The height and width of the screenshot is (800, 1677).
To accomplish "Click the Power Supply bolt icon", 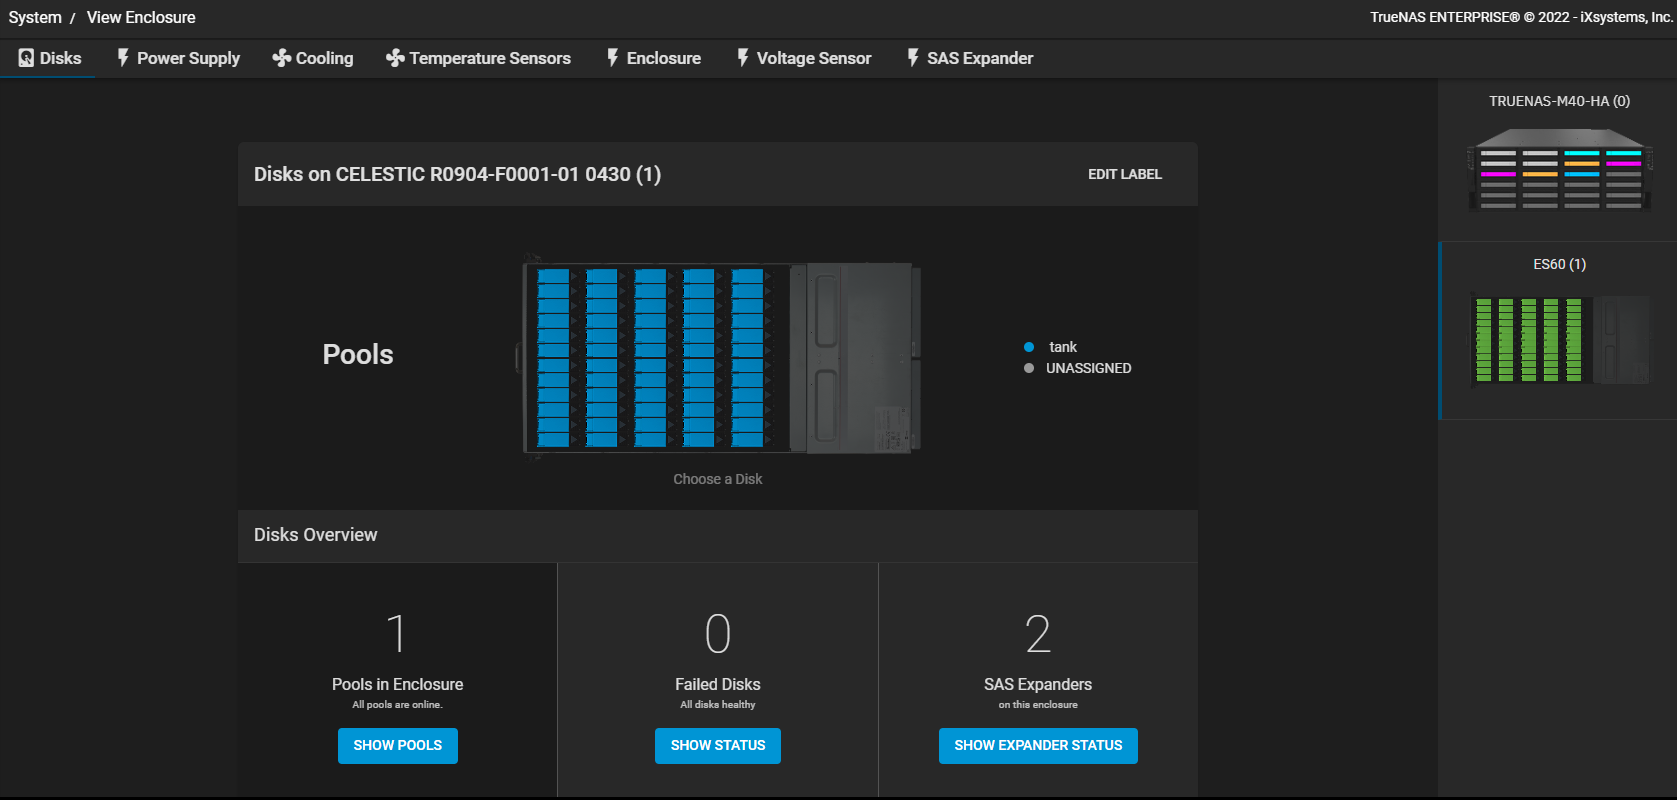I will click(x=123, y=58).
